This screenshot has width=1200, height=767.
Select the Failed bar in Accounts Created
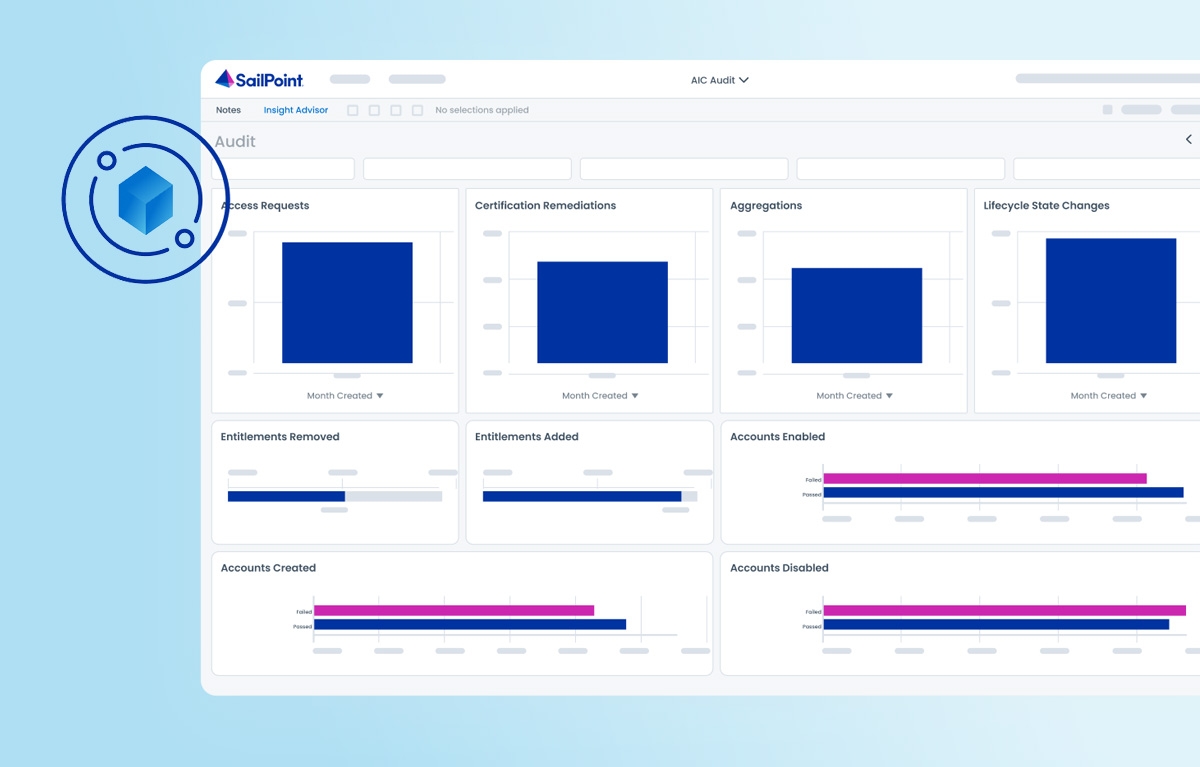[454, 610]
